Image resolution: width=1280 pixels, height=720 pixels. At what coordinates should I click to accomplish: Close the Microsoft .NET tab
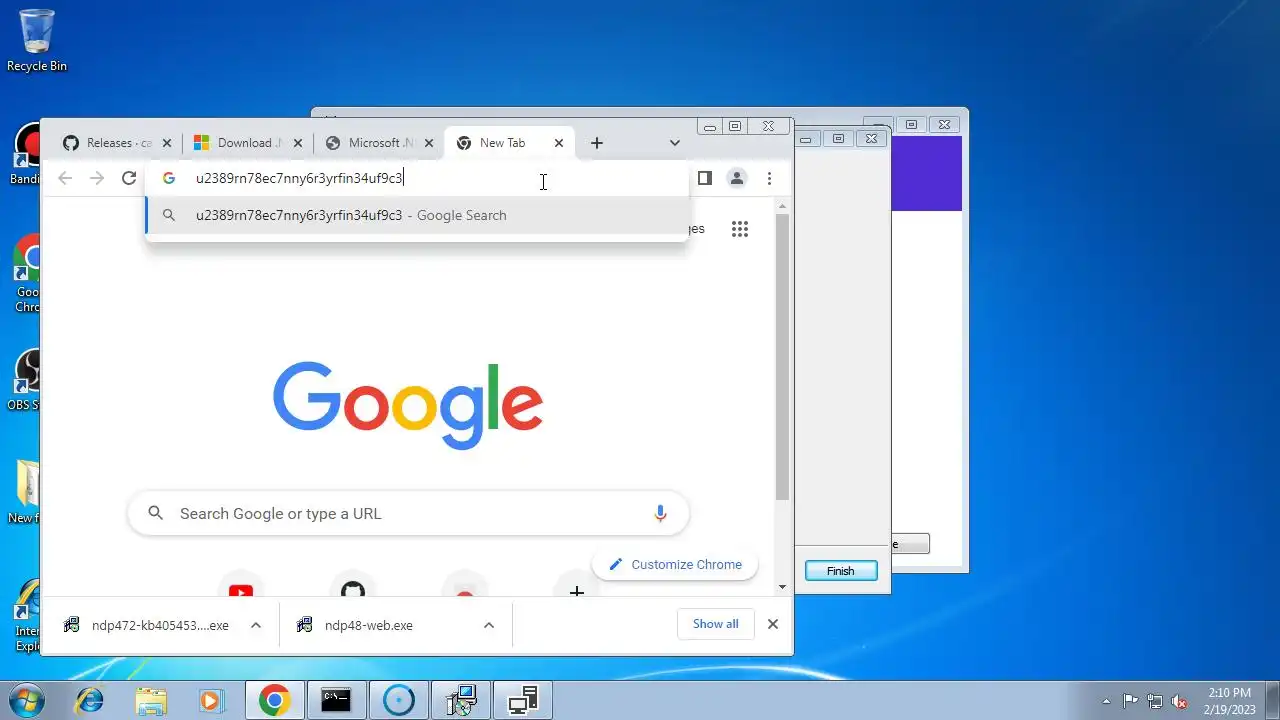(429, 143)
